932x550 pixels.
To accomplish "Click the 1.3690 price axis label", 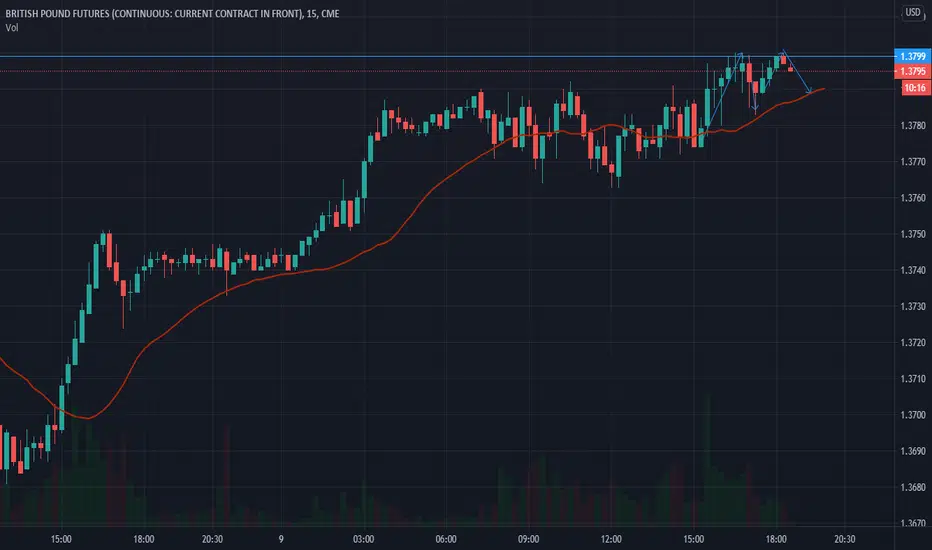I will pyautogui.click(x=913, y=451).
